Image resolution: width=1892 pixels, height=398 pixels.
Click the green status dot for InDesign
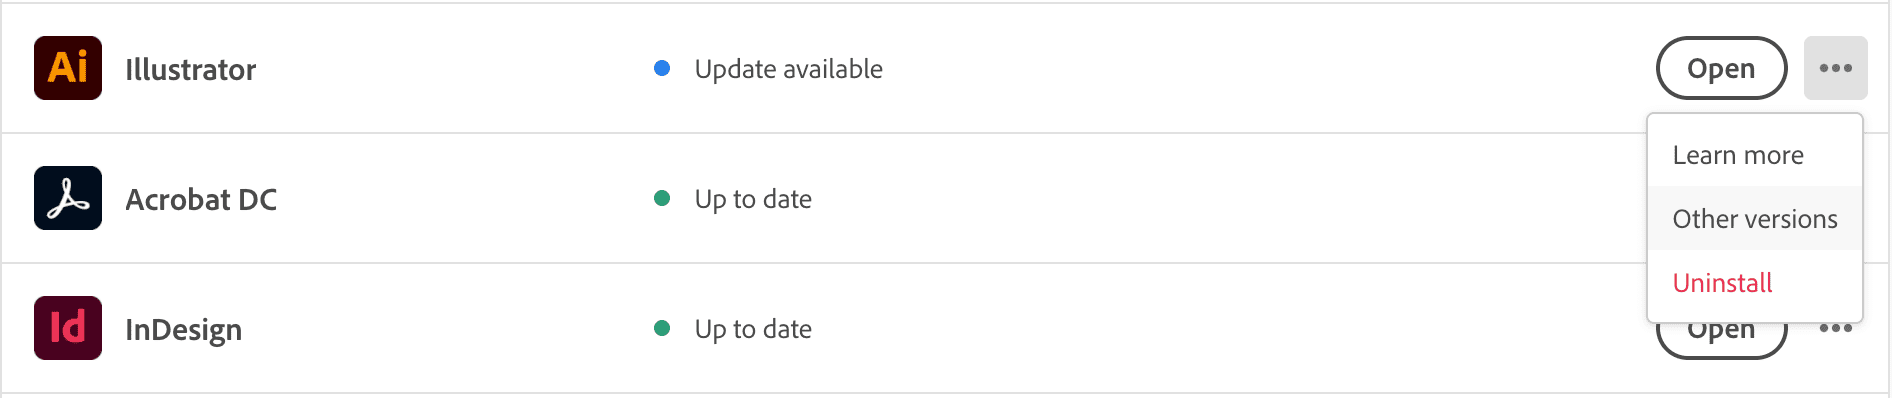point(661,328)
